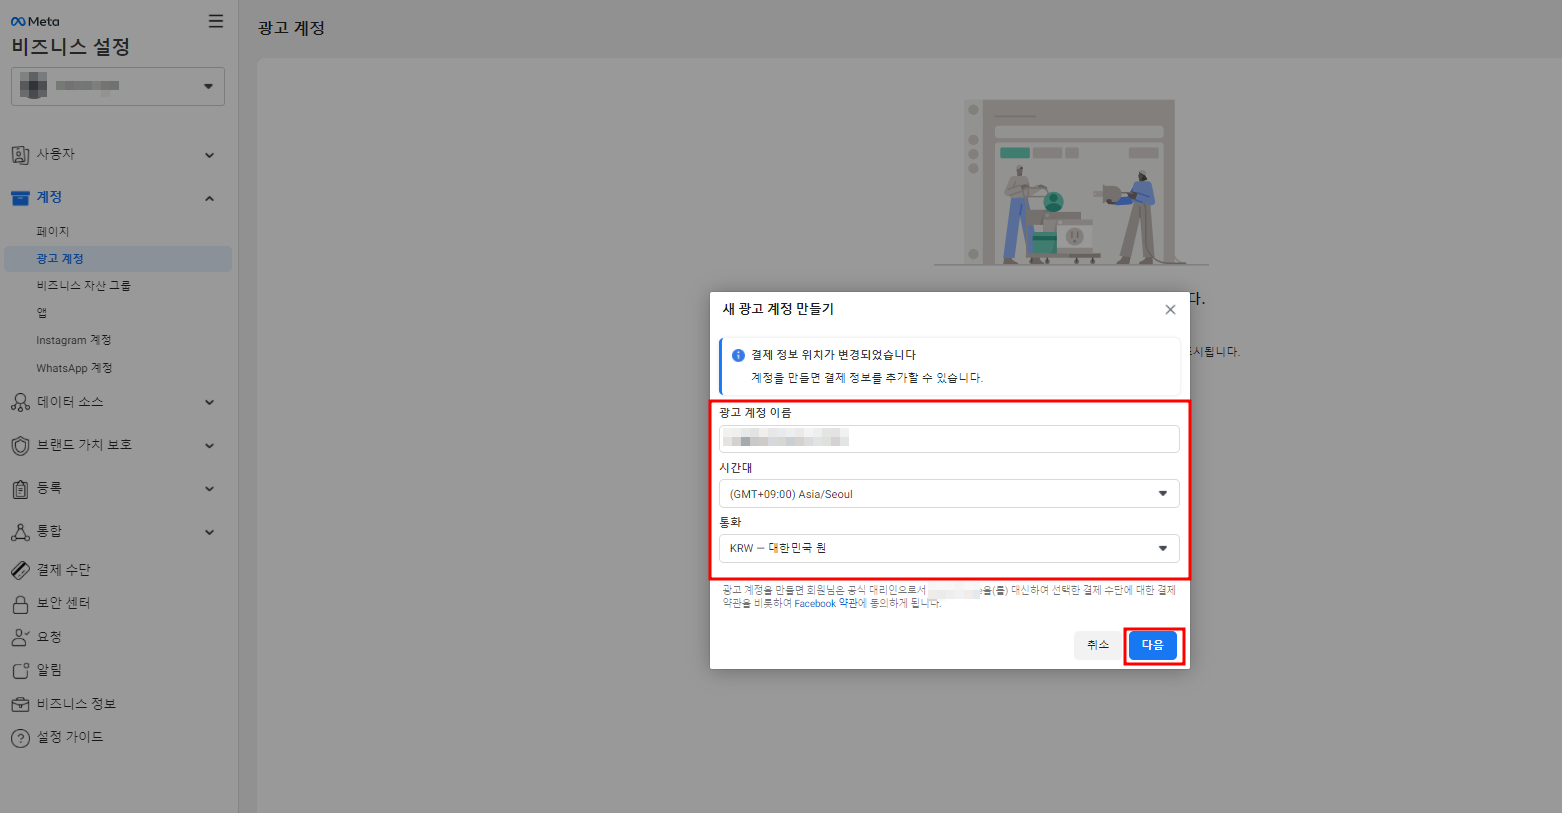
Task: Follow the Facebook 약관 link
Action: click(x=826, y=604)
